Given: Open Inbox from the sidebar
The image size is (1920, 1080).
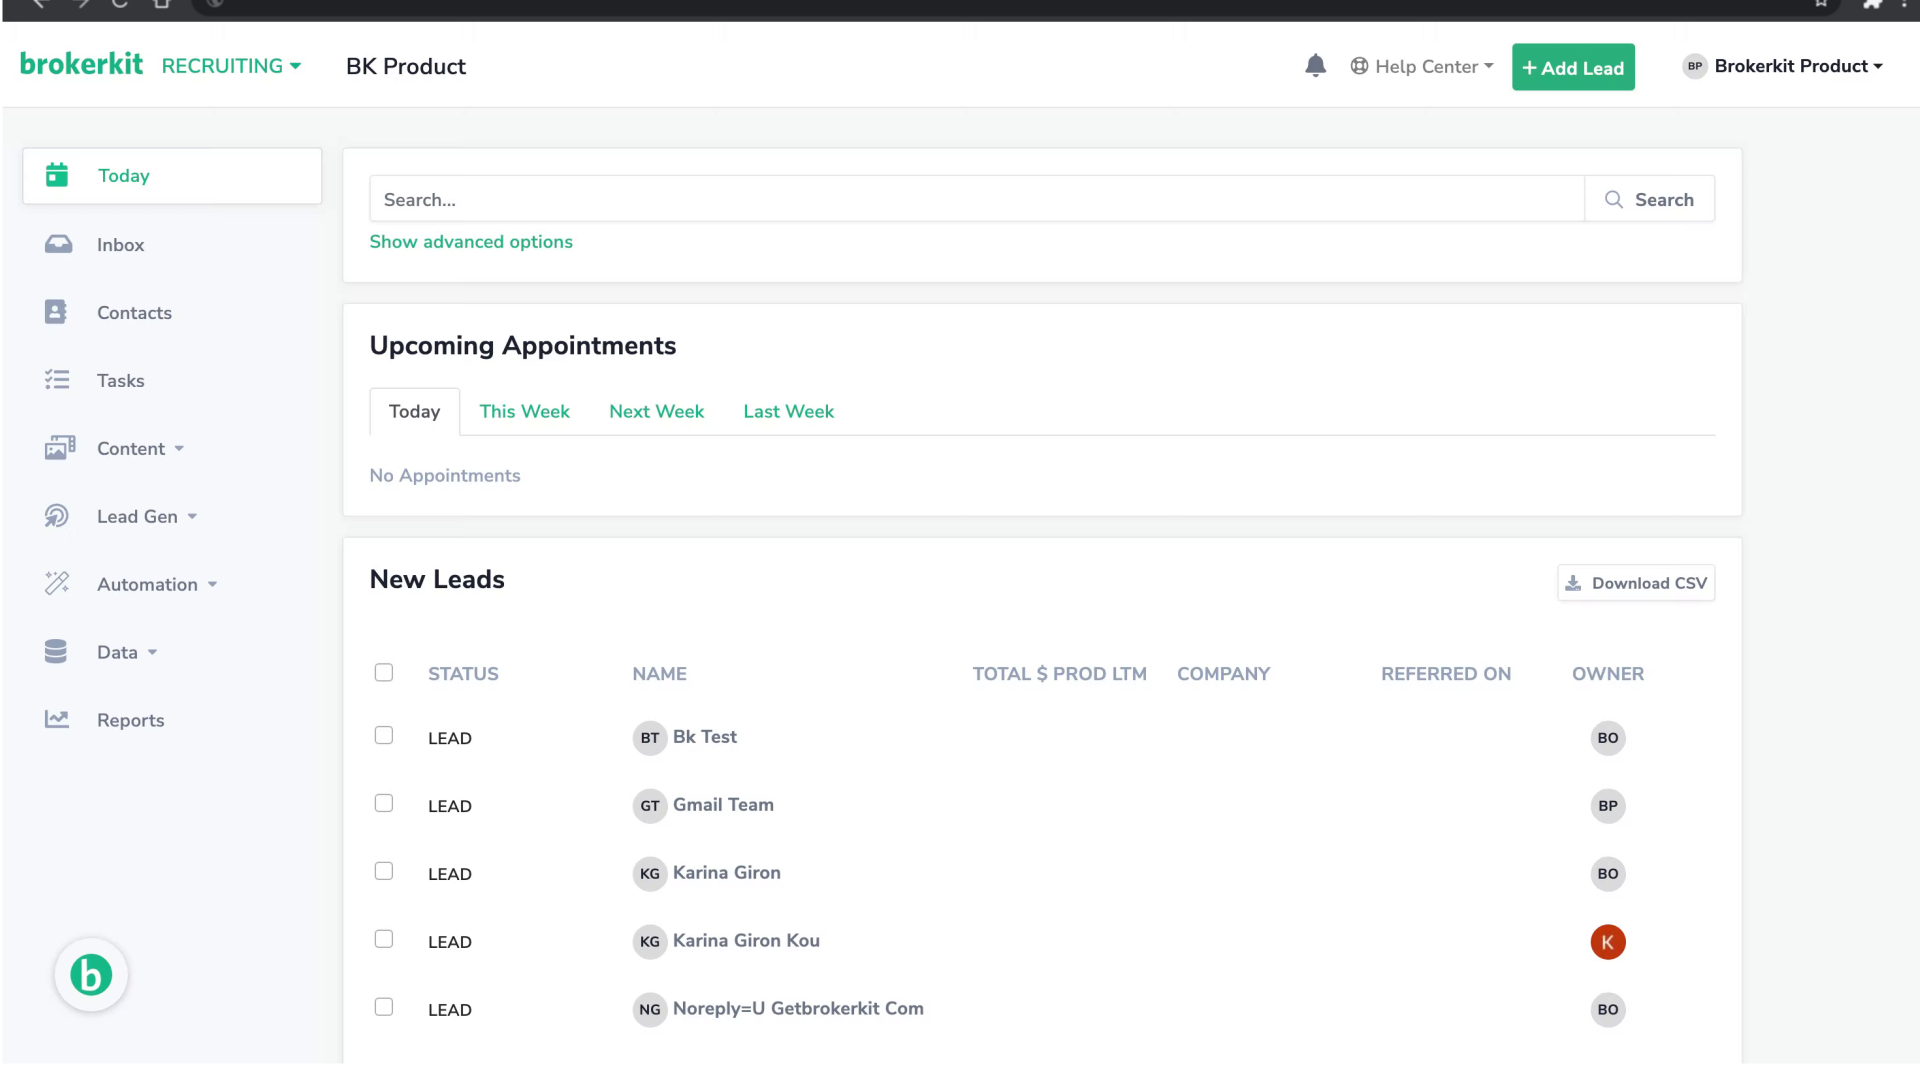Looking at the screenshot, I should pyautogui.click(x=120, y=245).
